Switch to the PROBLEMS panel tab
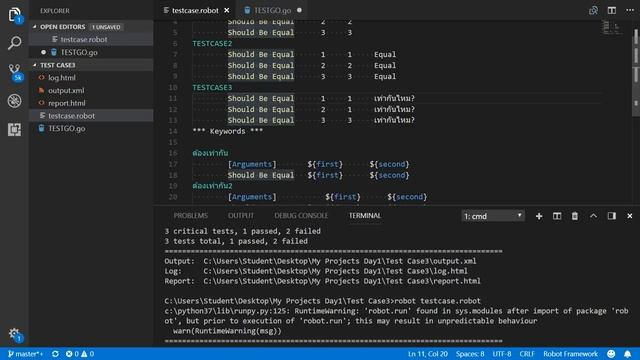The image size is (640, 360). [x=191, y=216]
